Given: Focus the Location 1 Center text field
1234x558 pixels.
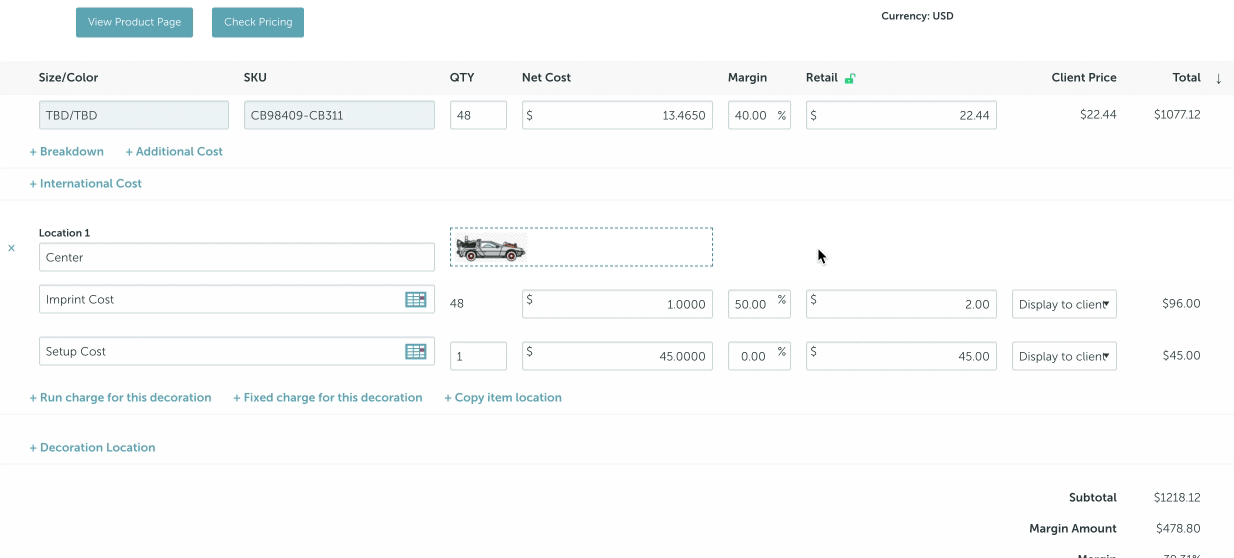Looking at the screenshot, I should (236, 257).
